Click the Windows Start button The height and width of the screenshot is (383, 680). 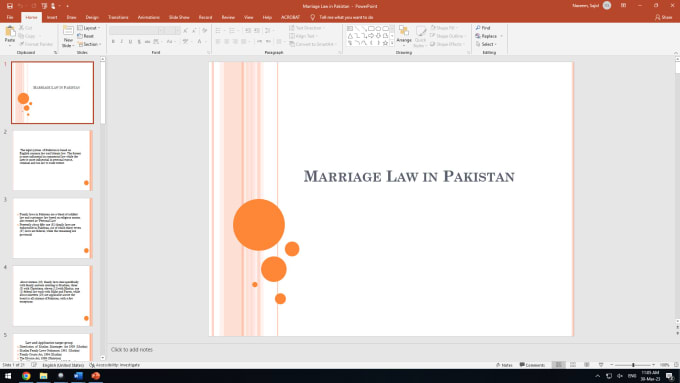(x=8, y=376)
